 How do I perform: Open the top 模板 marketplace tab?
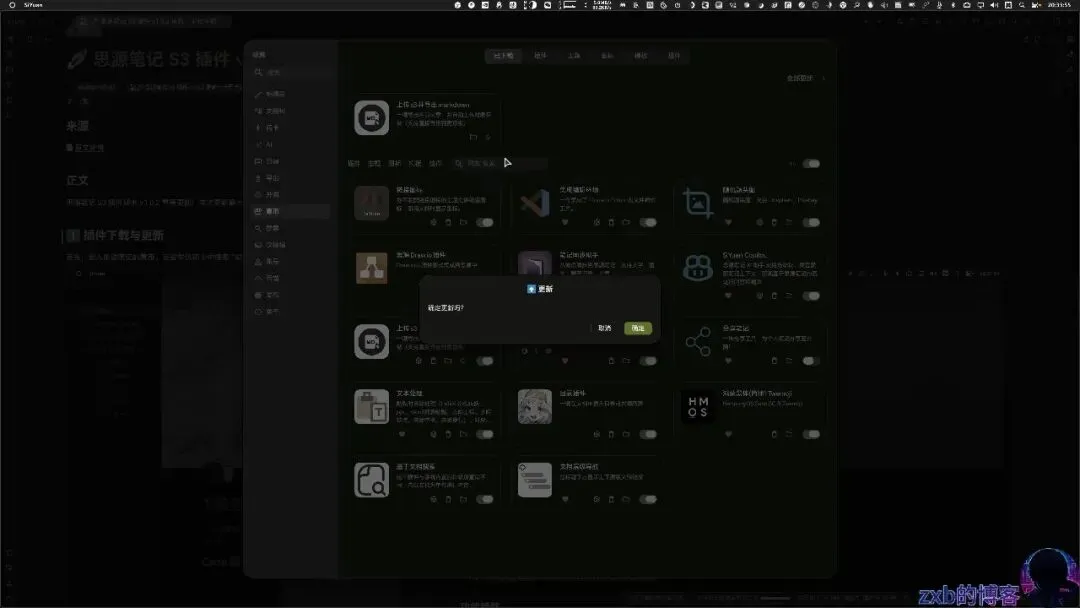click(641, 56)
